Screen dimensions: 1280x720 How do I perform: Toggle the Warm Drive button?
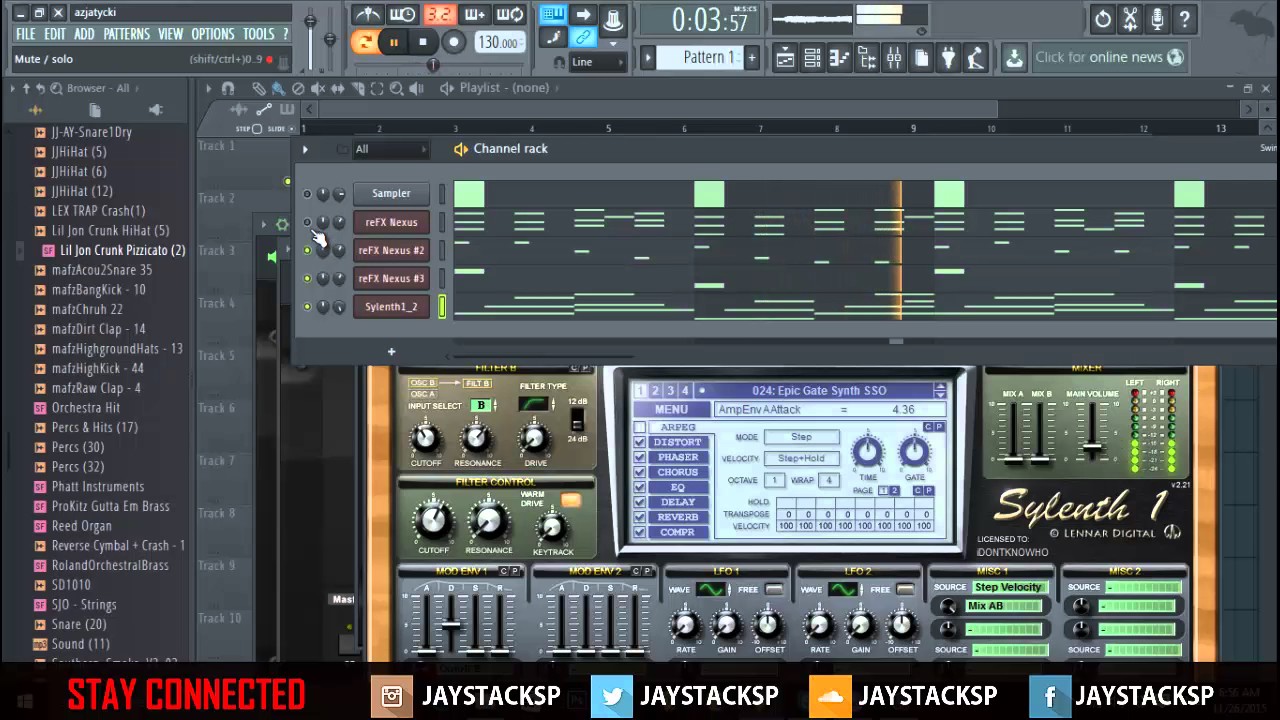coord(571,500)
